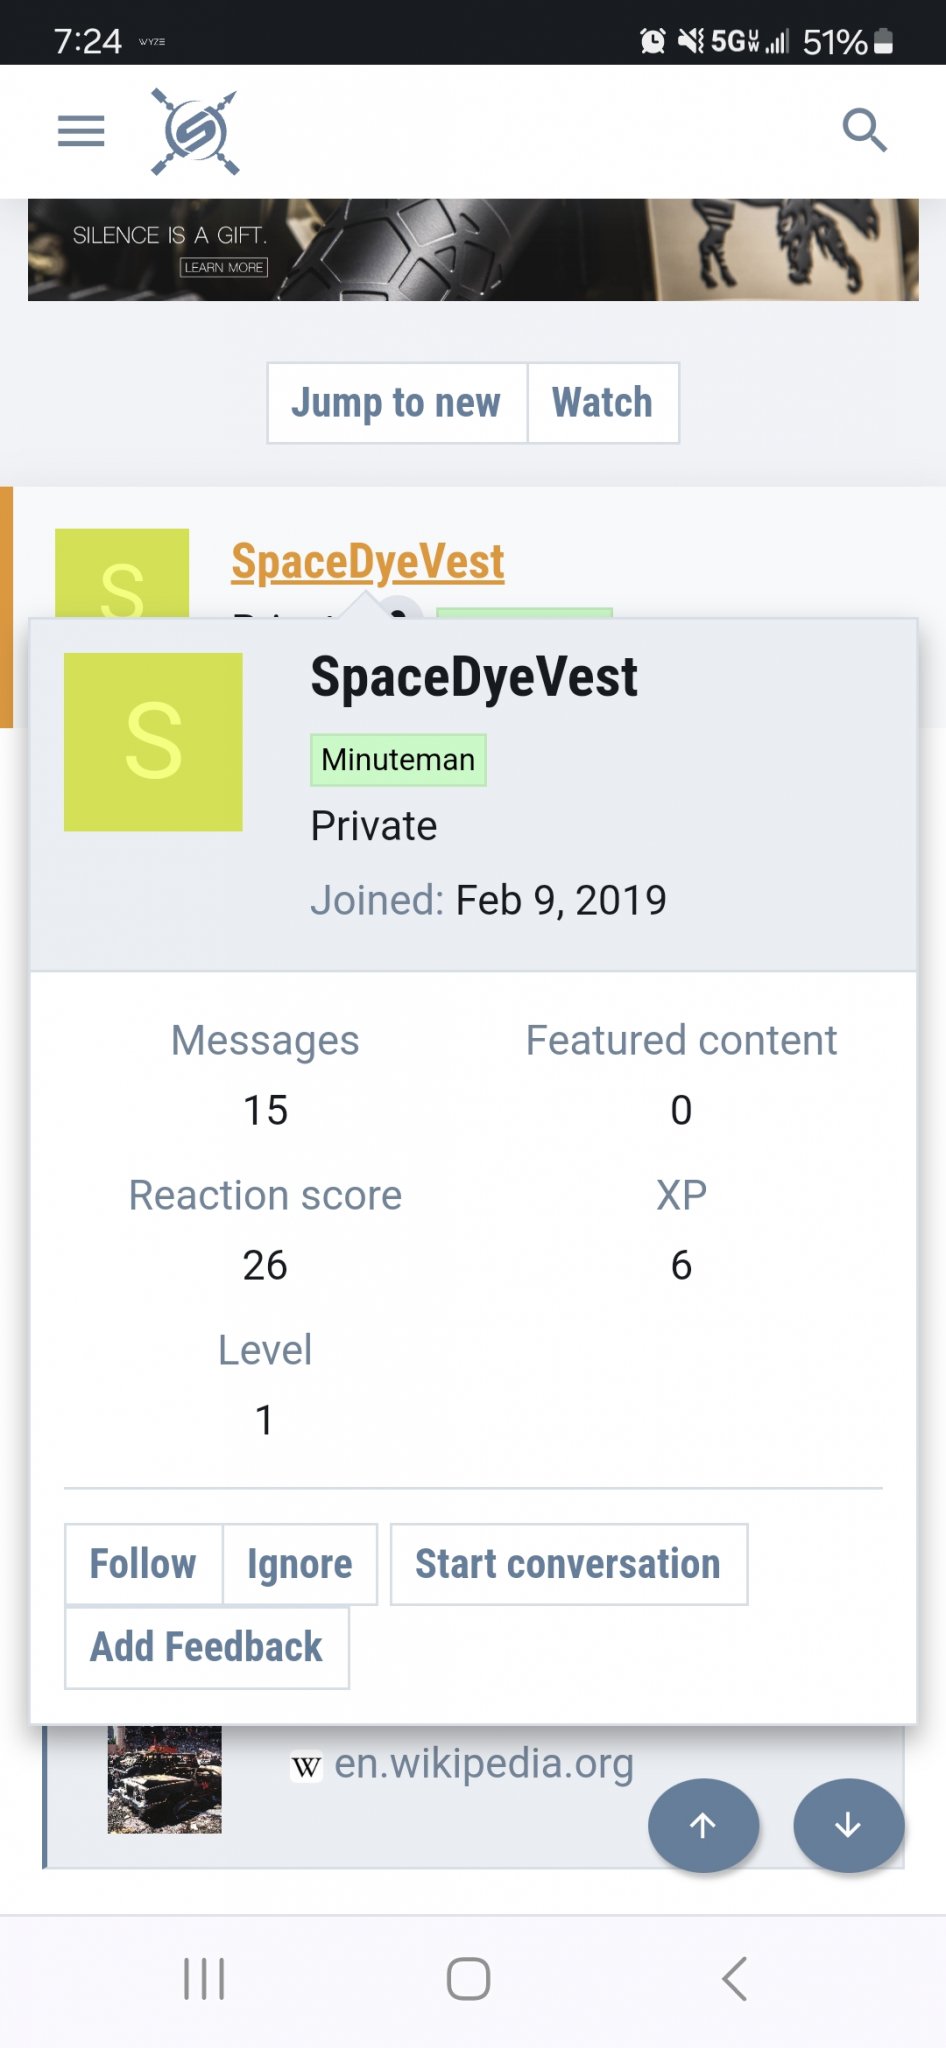Tap the forum logo icon
The width and height of the screenshot is (946, 2048).
click(195, 132)
